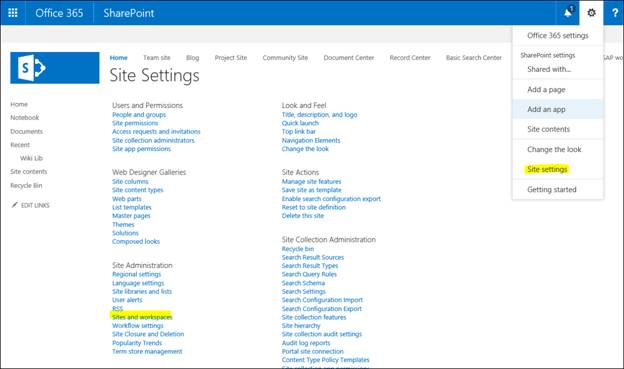
Task: Open Search Schema link
Action: tap(303, 283)
